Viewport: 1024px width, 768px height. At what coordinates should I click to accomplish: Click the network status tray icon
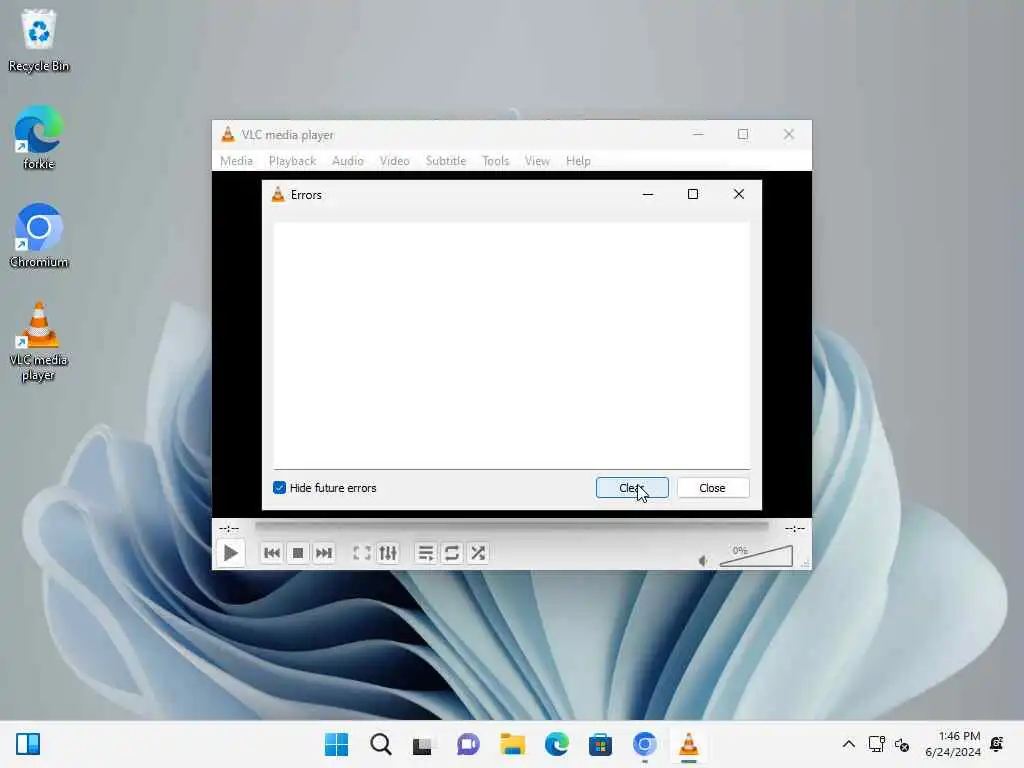(x=876, y=744)
